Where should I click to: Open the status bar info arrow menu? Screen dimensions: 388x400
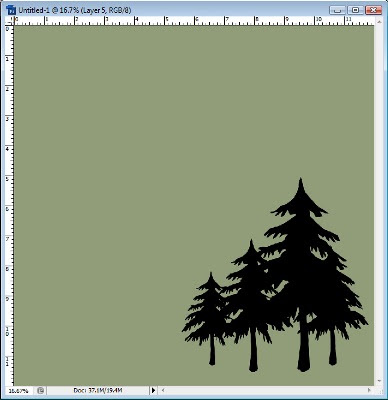pos(153,390)
